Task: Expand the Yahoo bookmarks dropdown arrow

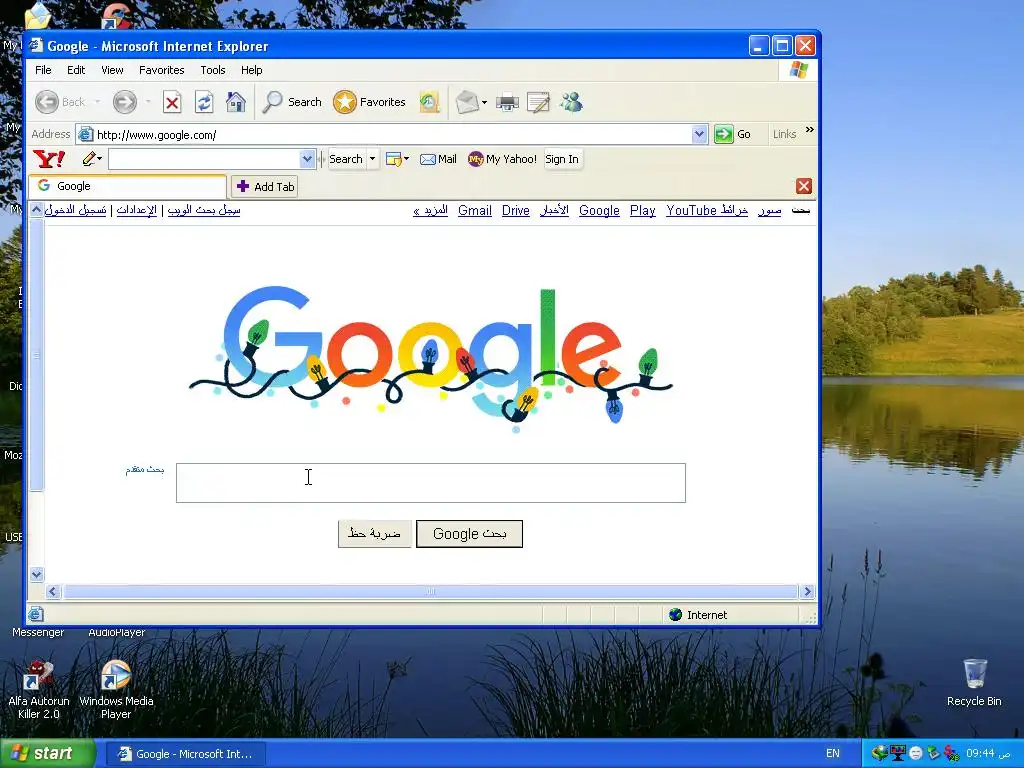Action: tap(406, 159)
